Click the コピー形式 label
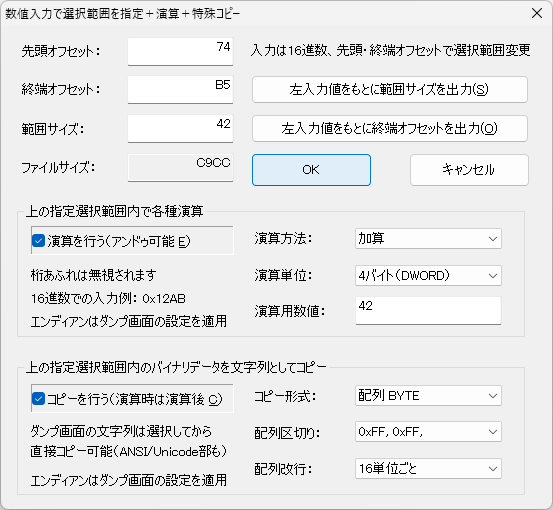553x510 pixels. (285, 396)
